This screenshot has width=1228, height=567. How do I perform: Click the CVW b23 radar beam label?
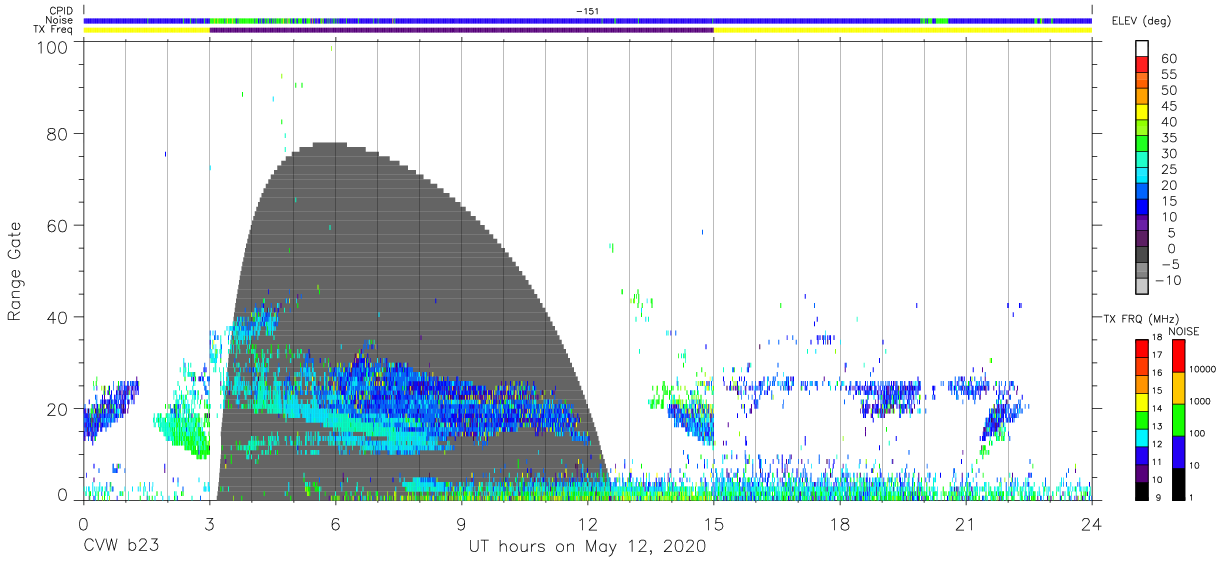click(120, 547)
